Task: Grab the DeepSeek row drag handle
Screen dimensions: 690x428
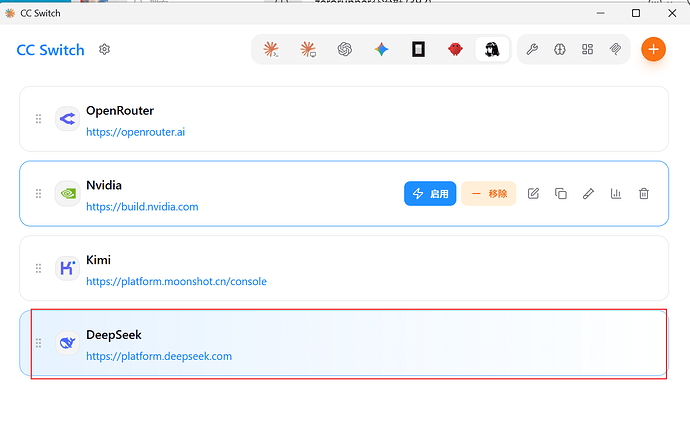Action: pos(38,343)
